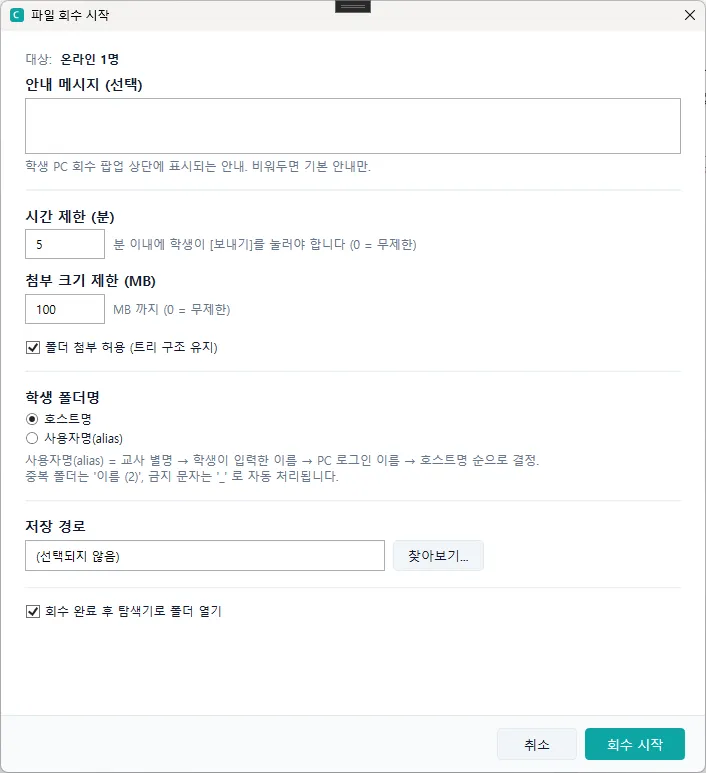Click into the 안내 메시지 text box
The image size is (706, 773).
353,126
